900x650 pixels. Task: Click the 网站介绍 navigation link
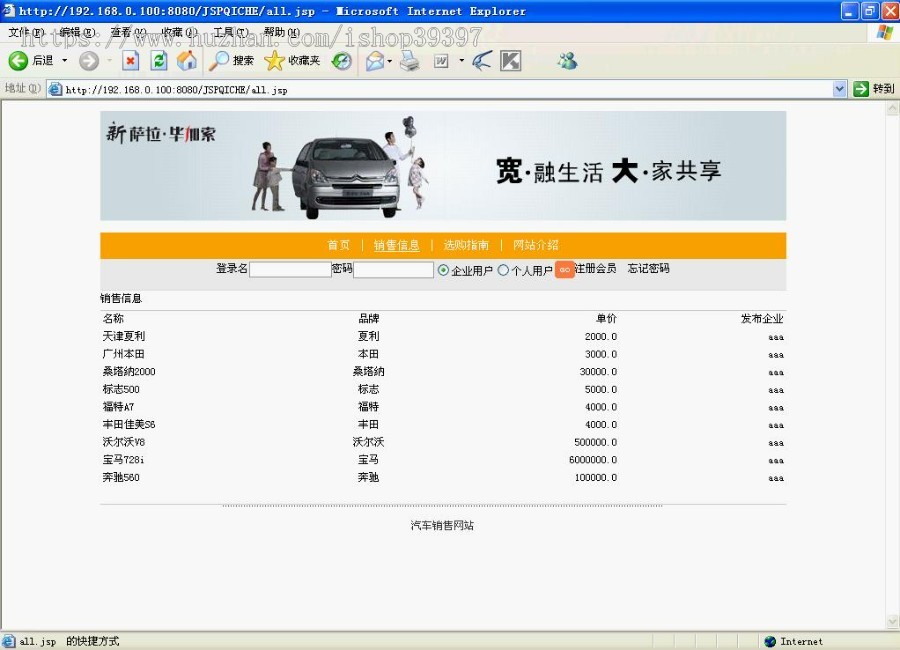pos(536,245)
